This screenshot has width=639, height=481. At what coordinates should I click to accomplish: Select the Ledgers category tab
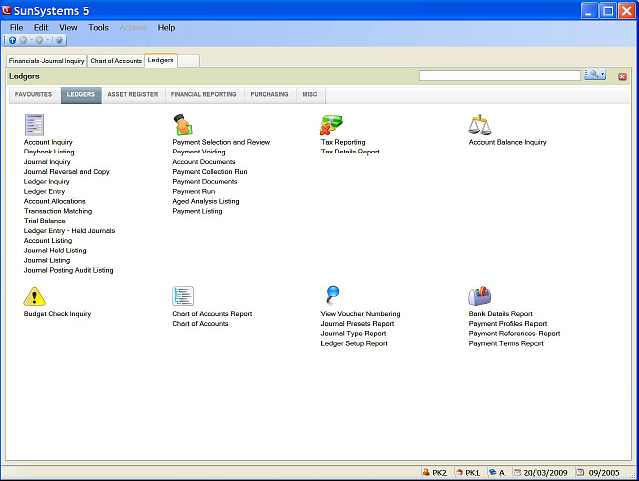81,95
